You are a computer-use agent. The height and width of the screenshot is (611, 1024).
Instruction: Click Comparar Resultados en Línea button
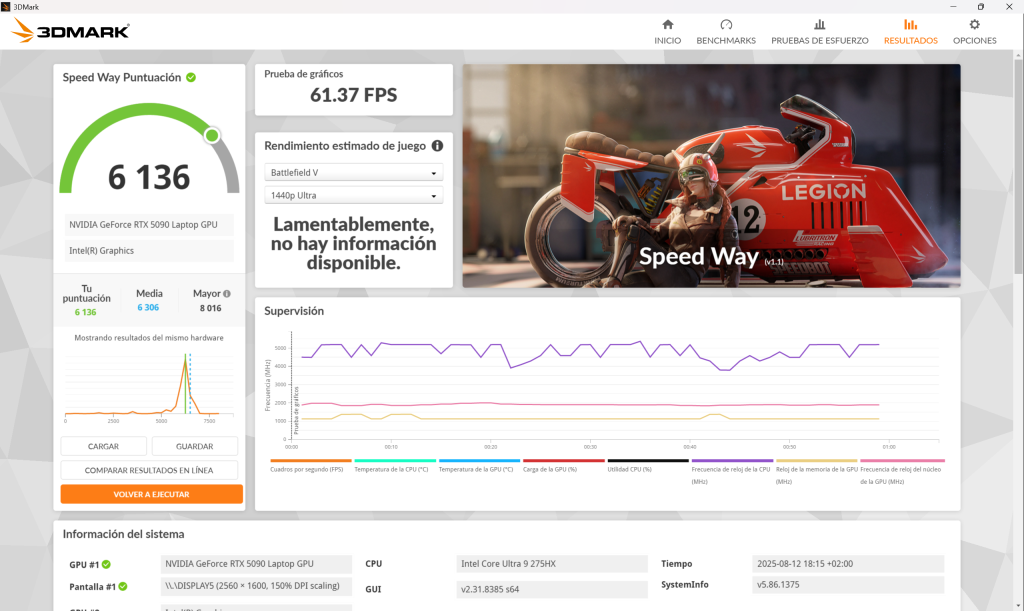[151, 470]
